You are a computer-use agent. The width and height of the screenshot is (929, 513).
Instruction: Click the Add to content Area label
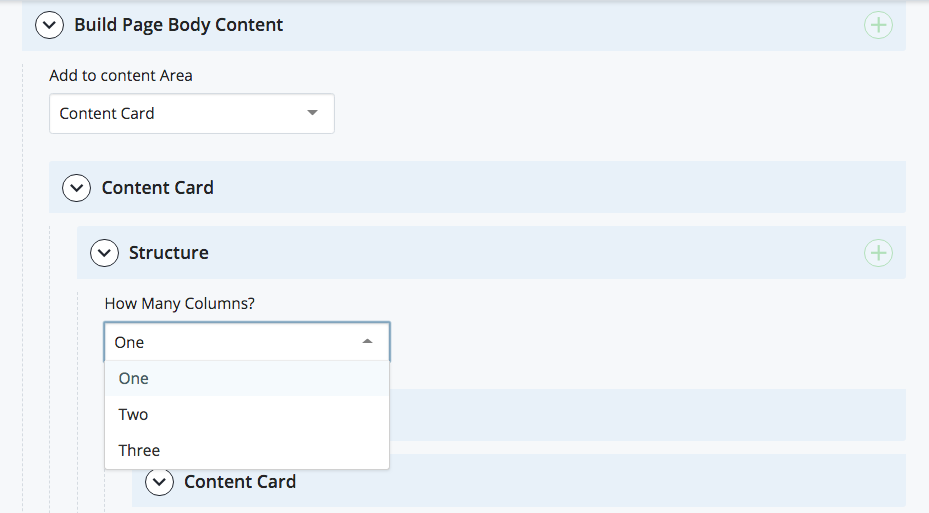point(121,76)
